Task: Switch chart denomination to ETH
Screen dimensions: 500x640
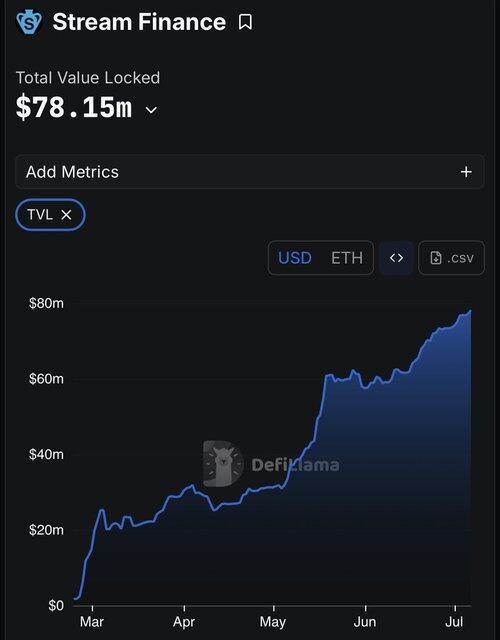Action: pyautogui.click(x=347, y=258)
